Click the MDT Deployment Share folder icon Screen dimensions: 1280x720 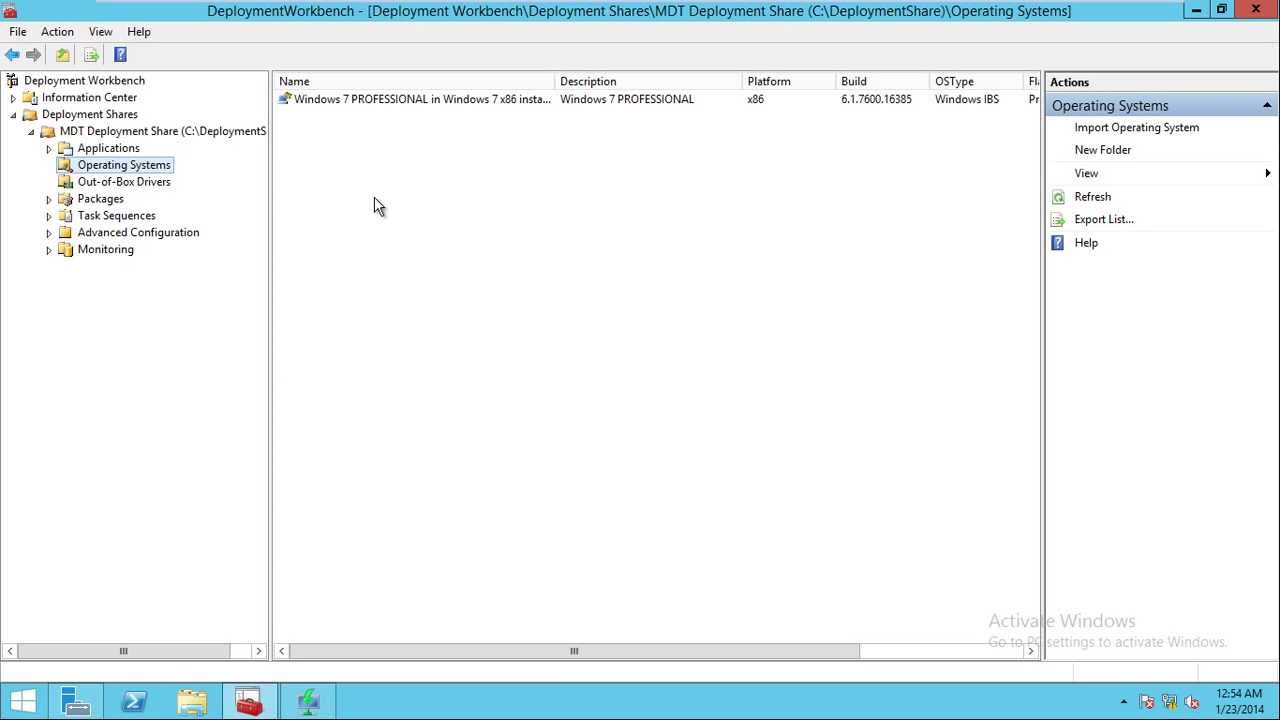coord(48,131)
